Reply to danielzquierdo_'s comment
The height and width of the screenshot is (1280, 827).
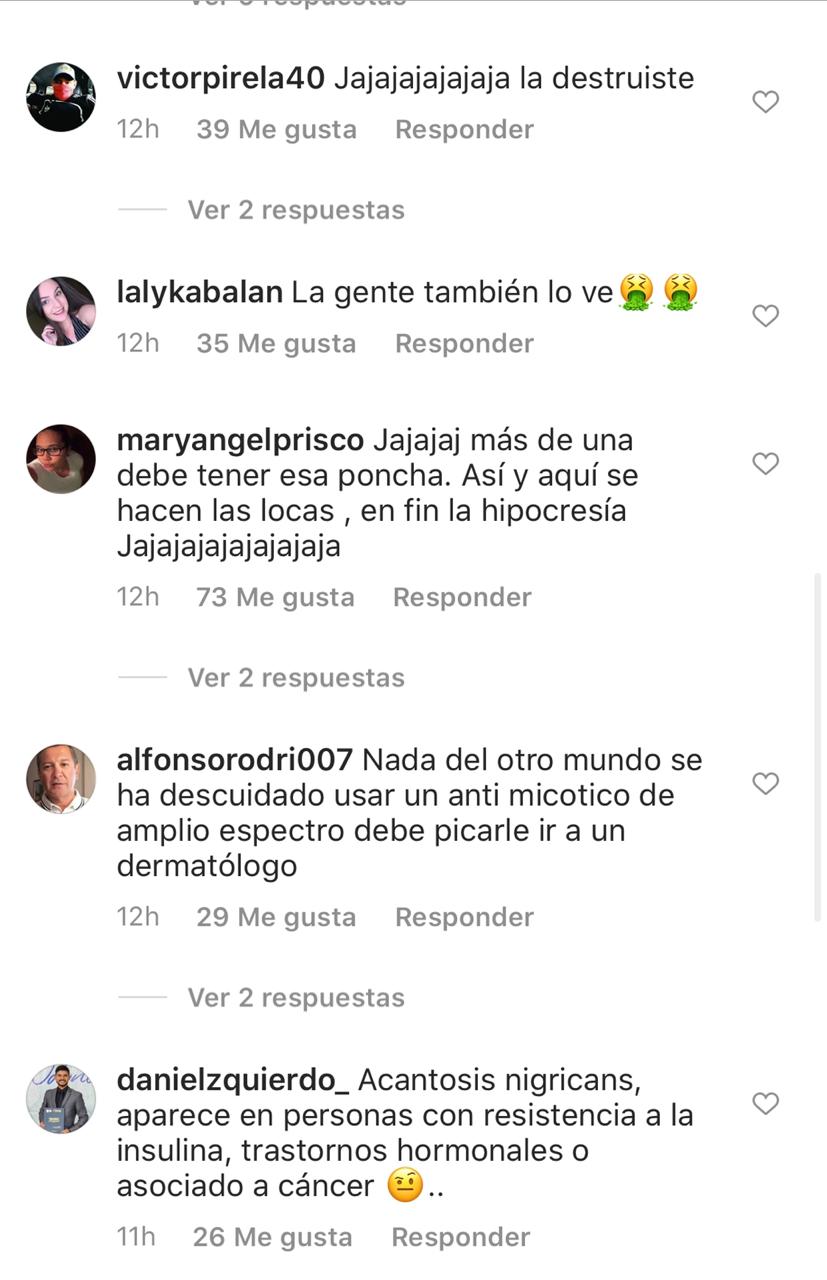coord(460,1238)
